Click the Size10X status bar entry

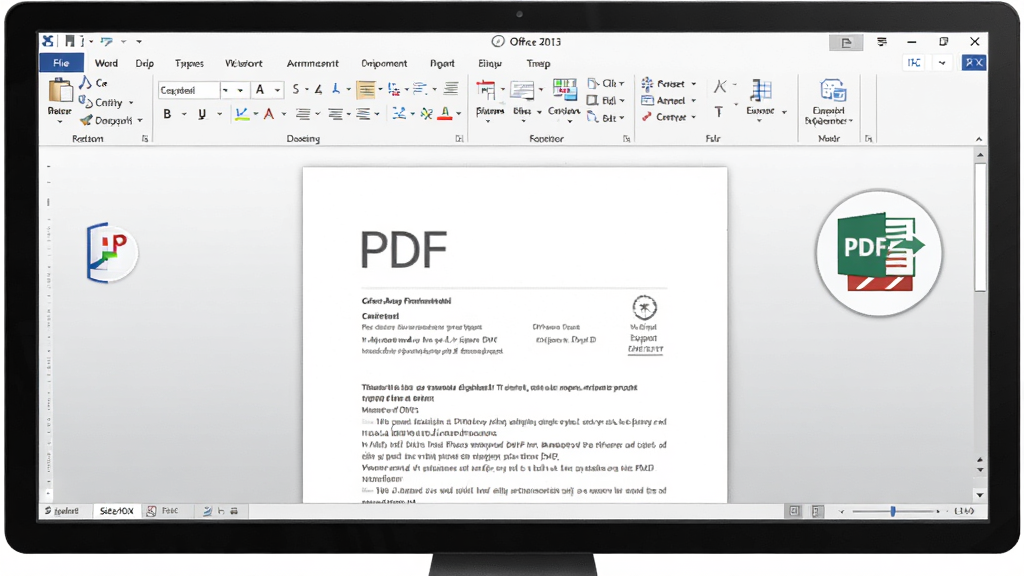[x=116, y=511]
